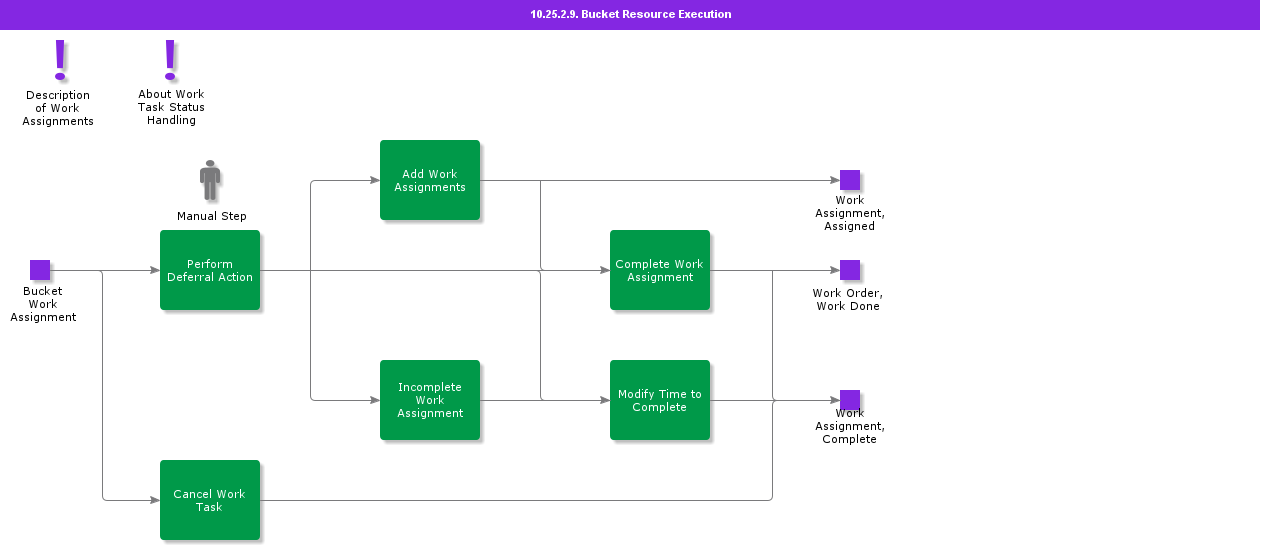The height and width of the screenshot is (550, 1270).
Task: Select the Description of Work Assignments label text
Action: [58, 108]
